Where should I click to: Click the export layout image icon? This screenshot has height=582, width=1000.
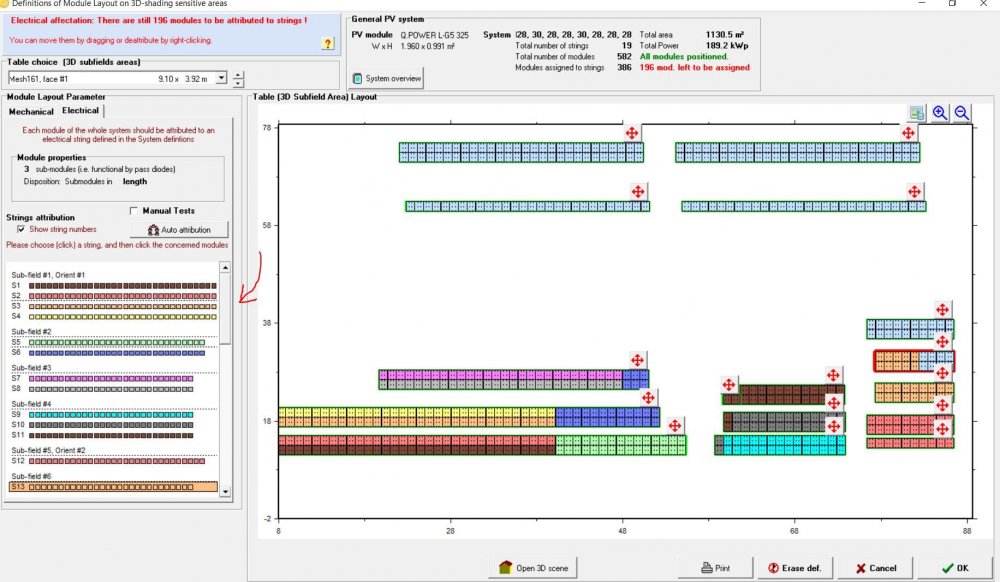pos(917,113)
